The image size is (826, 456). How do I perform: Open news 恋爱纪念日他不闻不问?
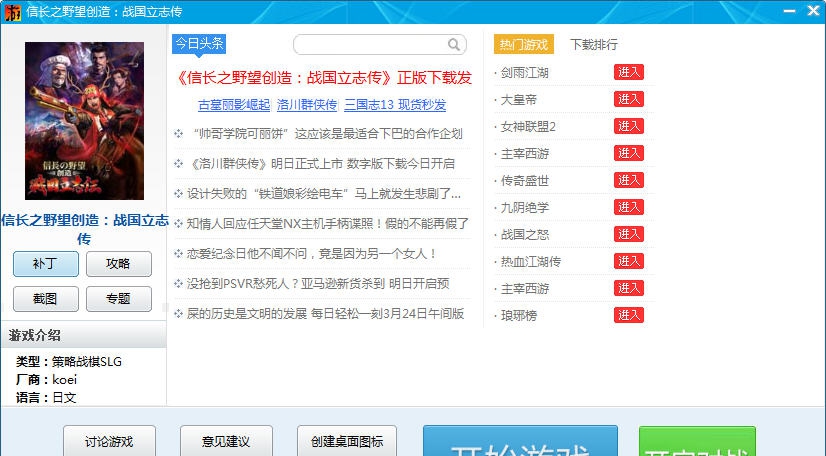point(312,254)
